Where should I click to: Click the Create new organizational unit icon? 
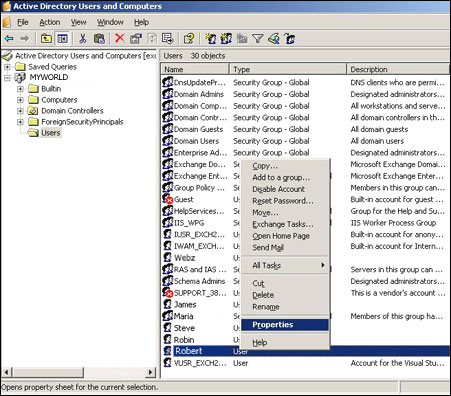[x=242, y=39]
